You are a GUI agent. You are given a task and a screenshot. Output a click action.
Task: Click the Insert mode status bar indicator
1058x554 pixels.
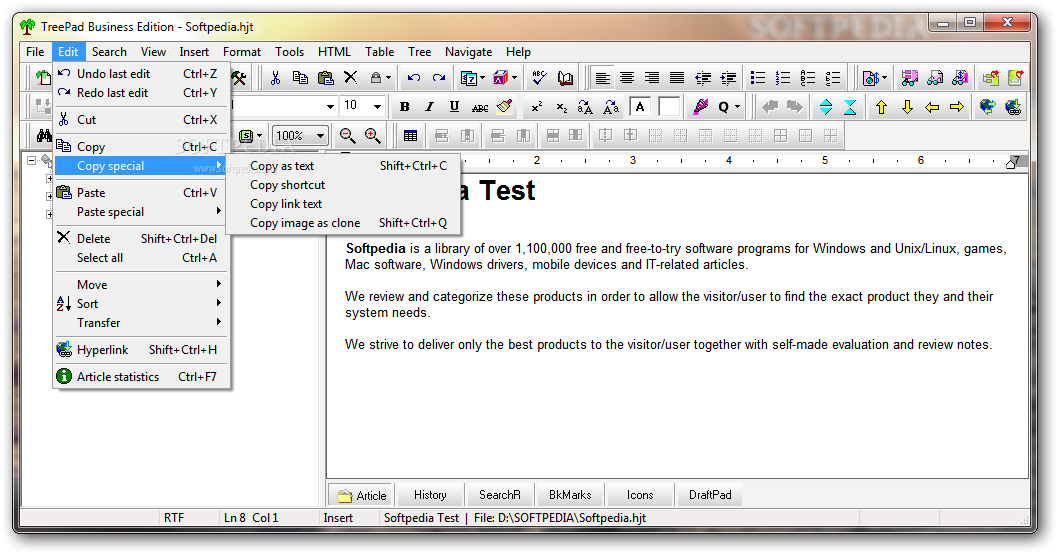[338, 518]
